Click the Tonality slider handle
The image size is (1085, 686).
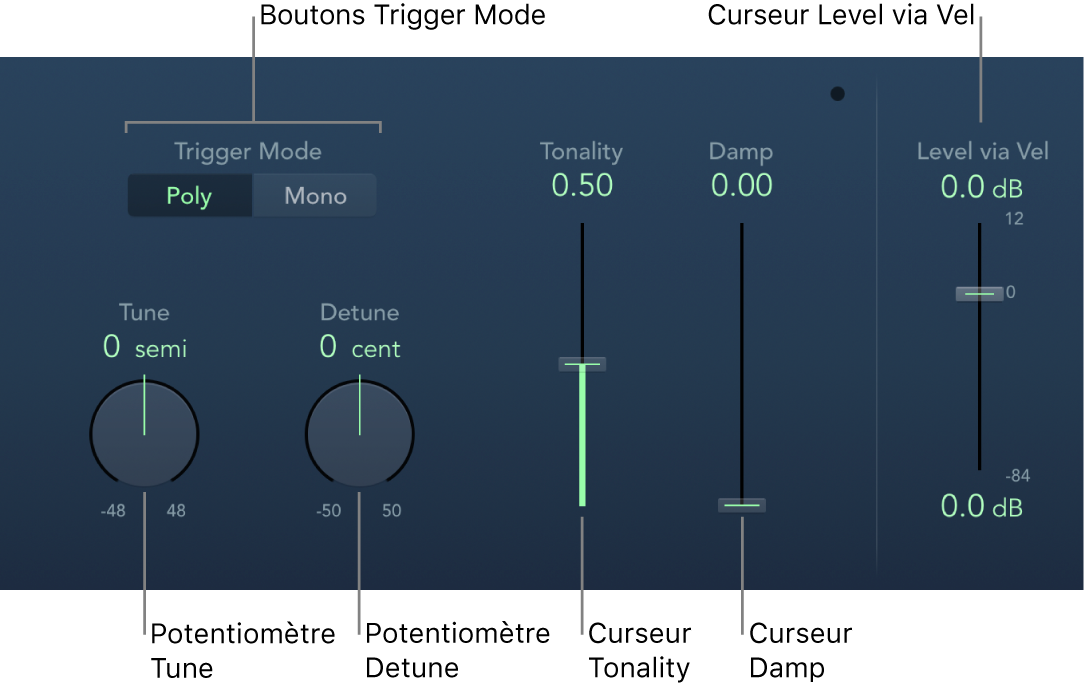(582, 364)
